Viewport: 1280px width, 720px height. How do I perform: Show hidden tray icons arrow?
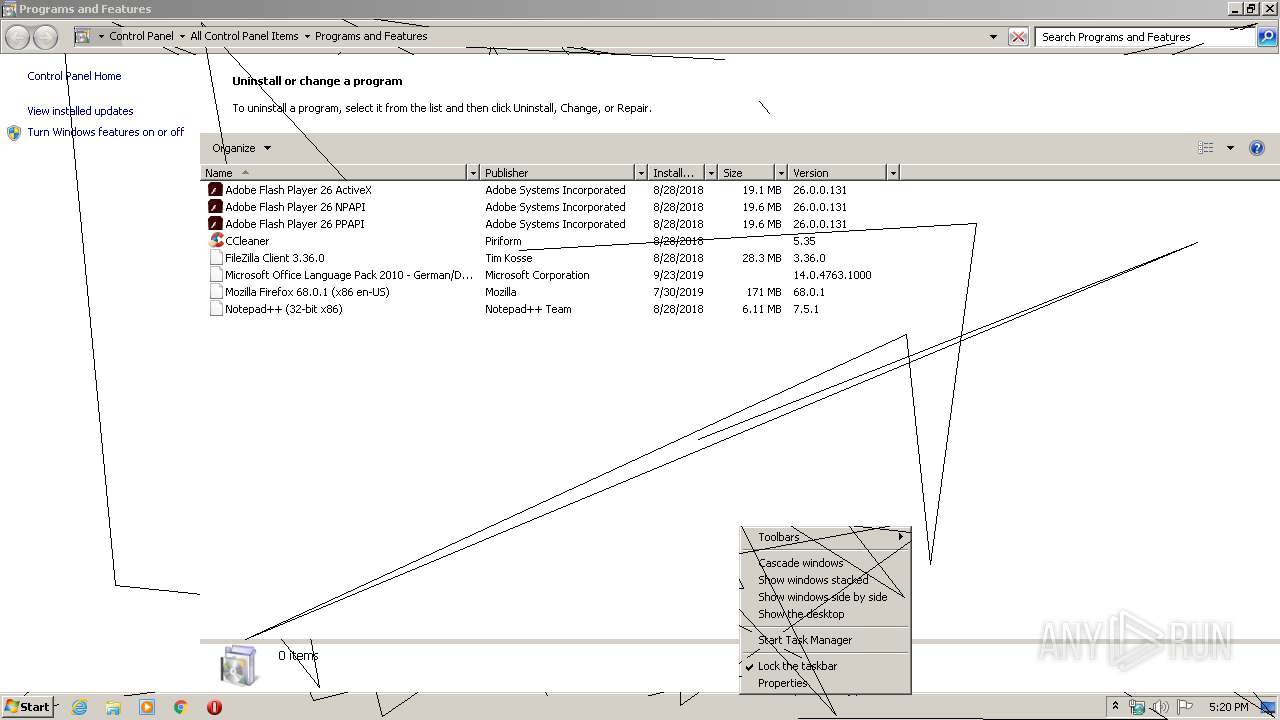coord(1115,707)
